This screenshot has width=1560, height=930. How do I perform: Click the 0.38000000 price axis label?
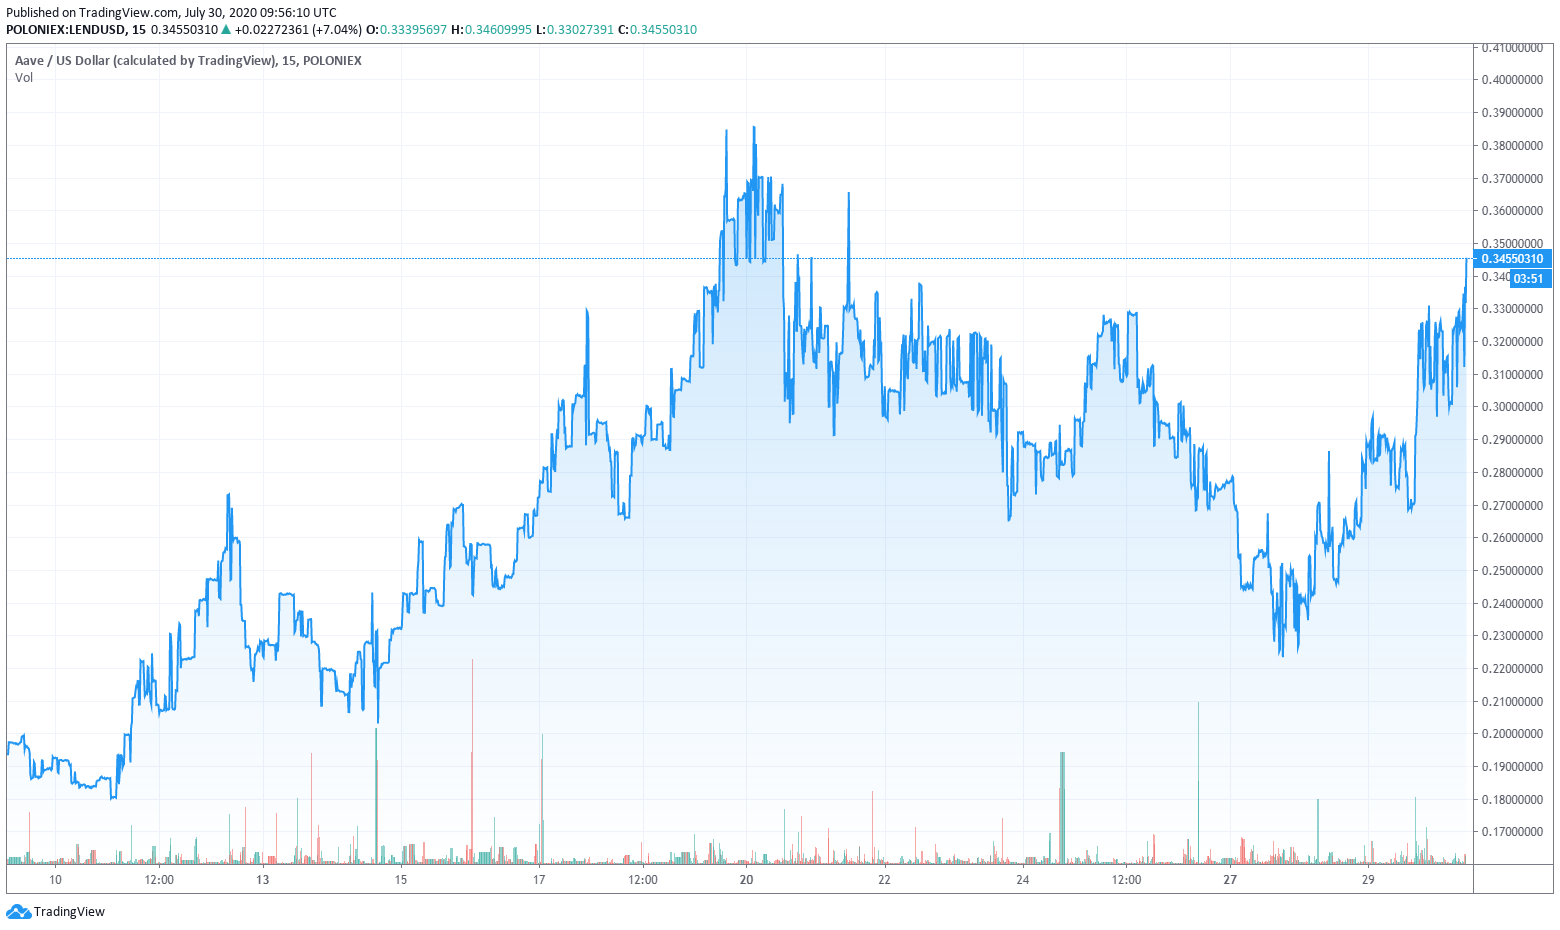[x=1512, y=145]
